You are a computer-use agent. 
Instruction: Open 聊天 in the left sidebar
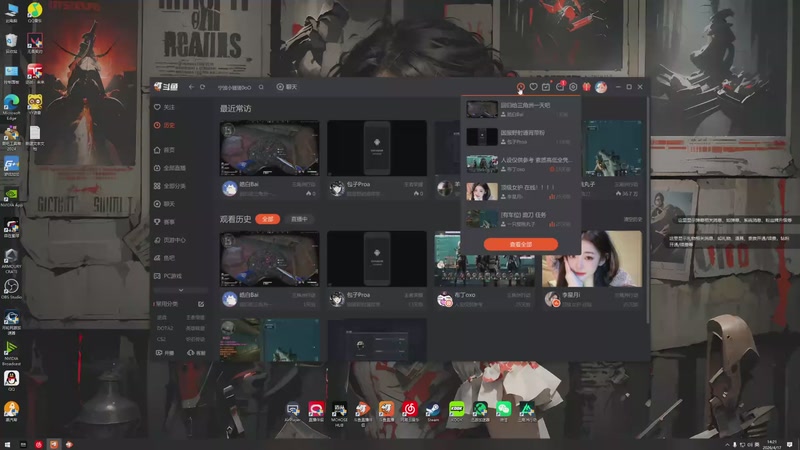click(x=165, y=204)
